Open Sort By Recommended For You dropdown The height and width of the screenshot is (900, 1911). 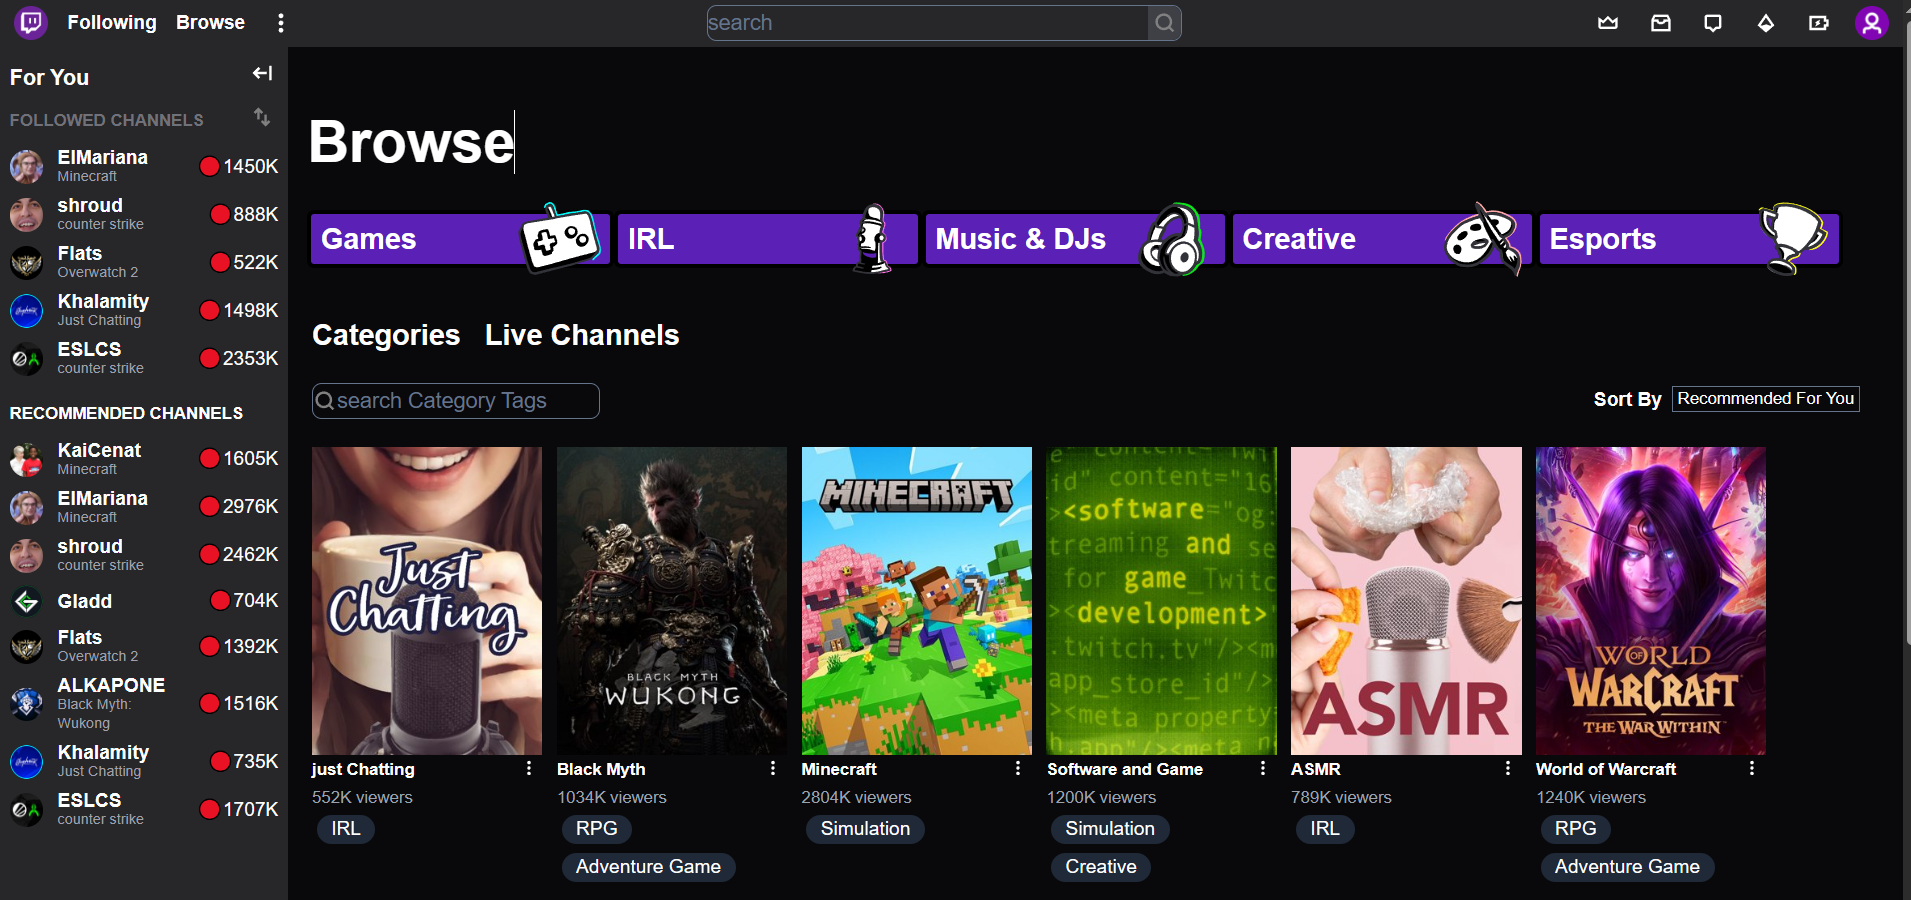point(1766,399)
